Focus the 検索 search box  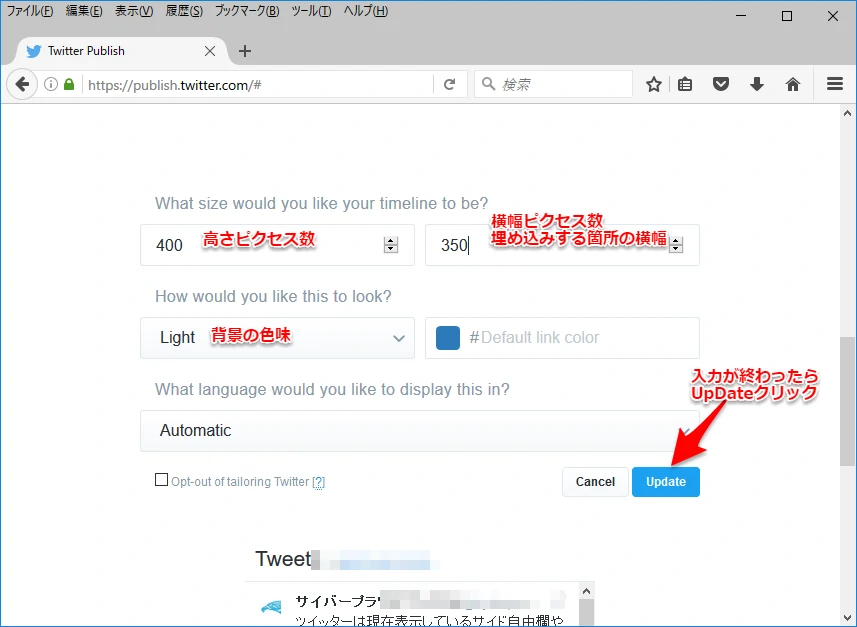click(x=553, y=84)
